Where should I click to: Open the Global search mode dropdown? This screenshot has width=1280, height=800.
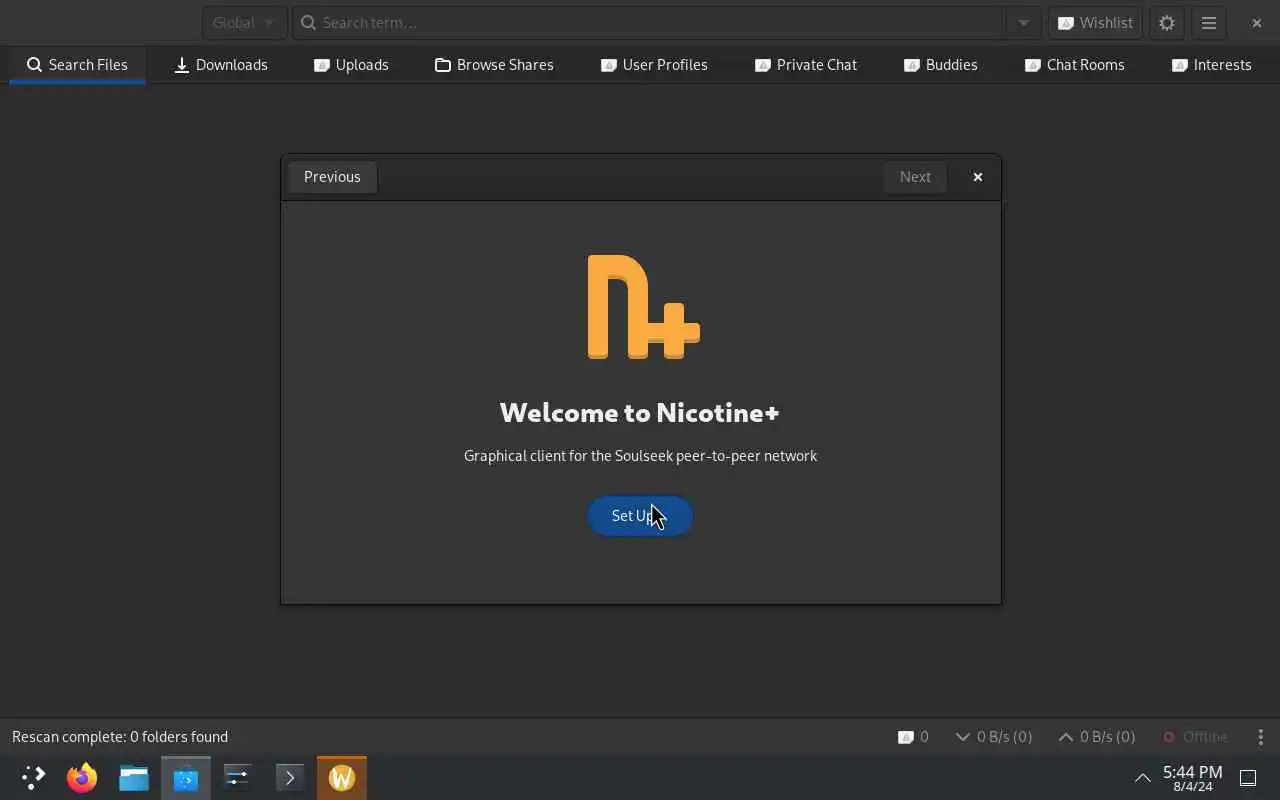click(x=244, y=22)
